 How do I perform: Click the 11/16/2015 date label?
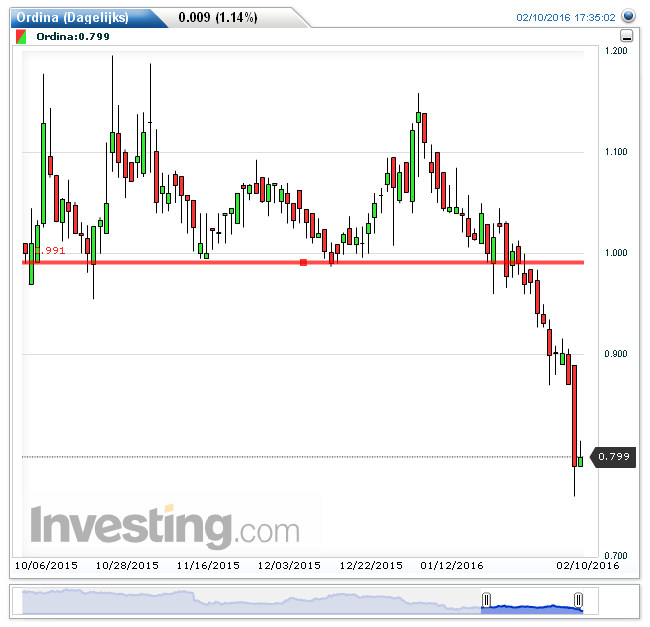[x=208, y=566]
